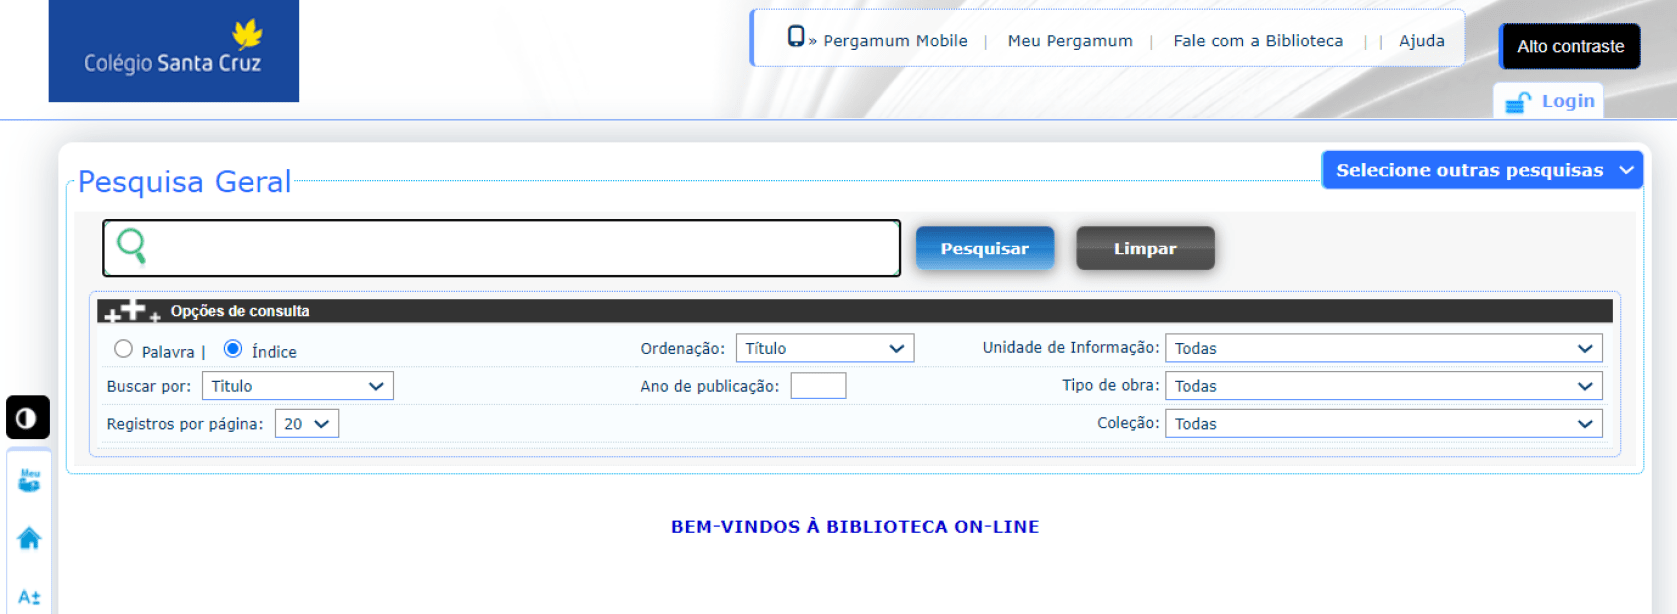Click the Ano de publicação field
The width and height of the screenshot is (1677, 614).
818,386
